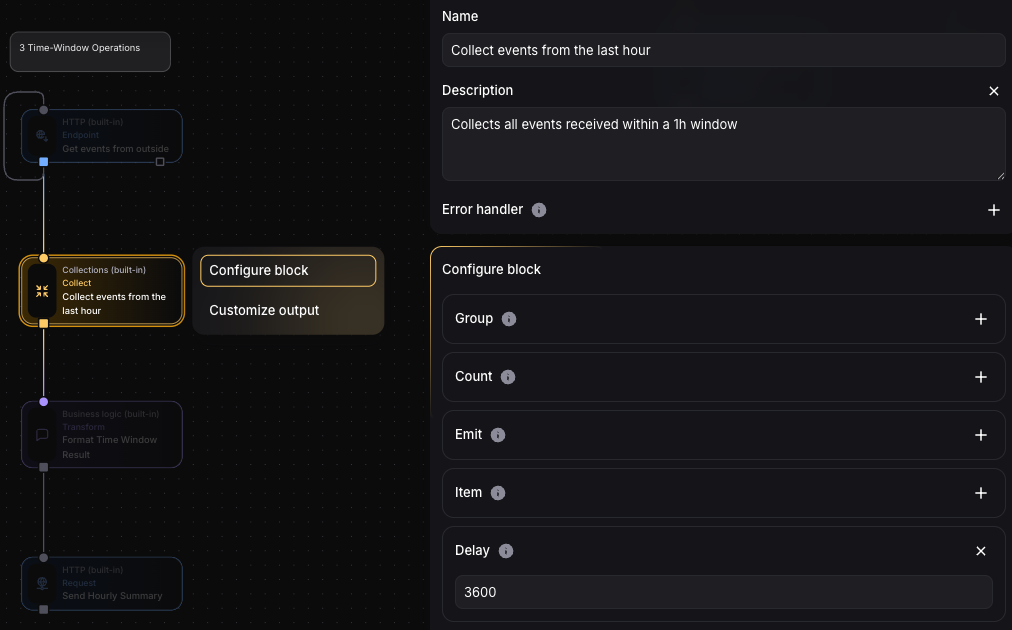The height and width of the screenshot is (630, 1012).
Task: Click the info icon beside Group
Action: pos(508,319)
